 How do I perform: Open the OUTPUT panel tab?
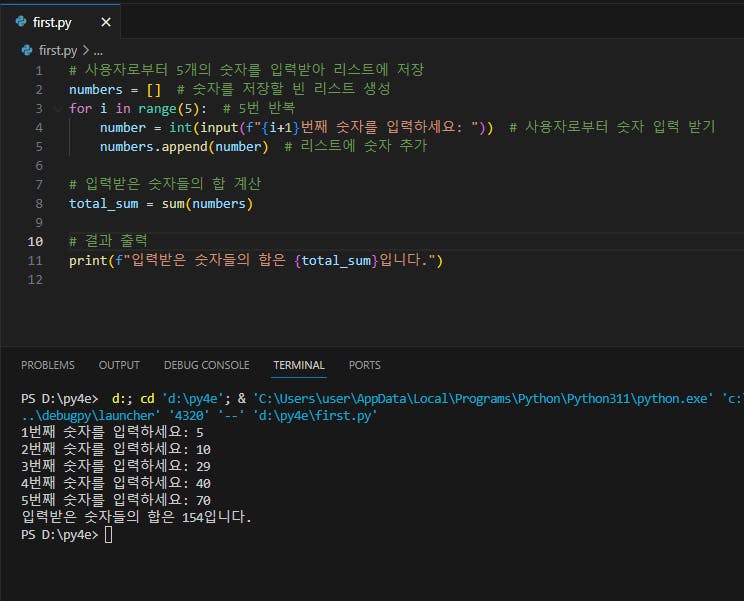119,365
